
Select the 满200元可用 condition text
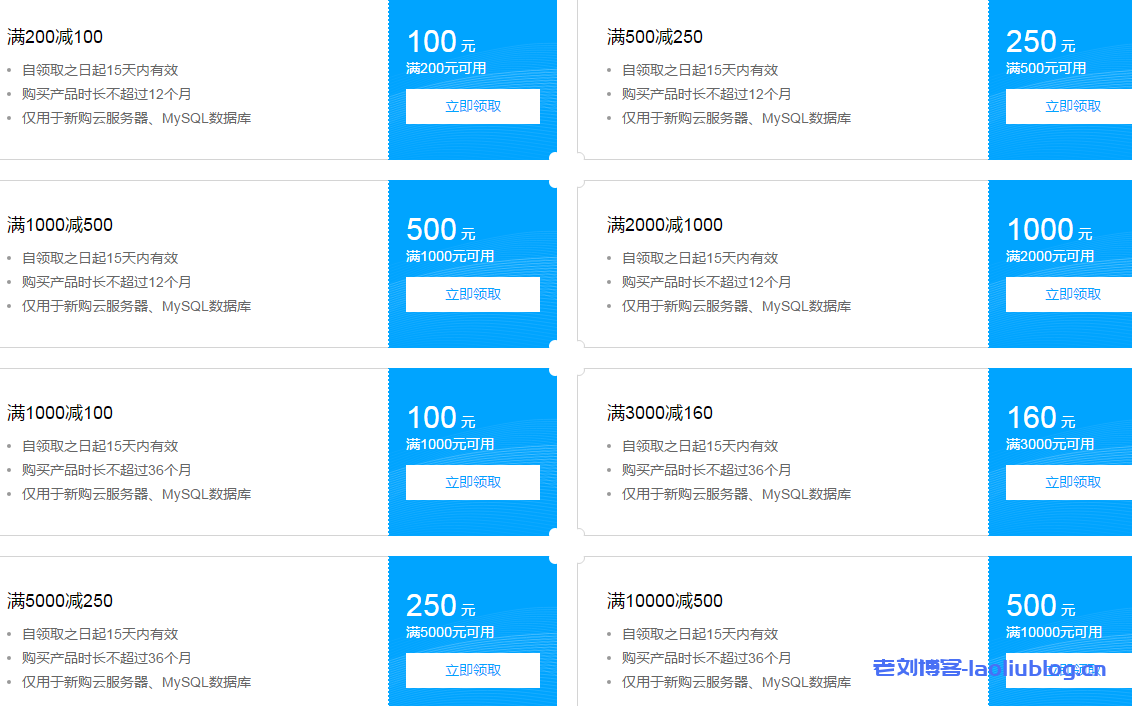pyautogui.click(x=446, y=68)
